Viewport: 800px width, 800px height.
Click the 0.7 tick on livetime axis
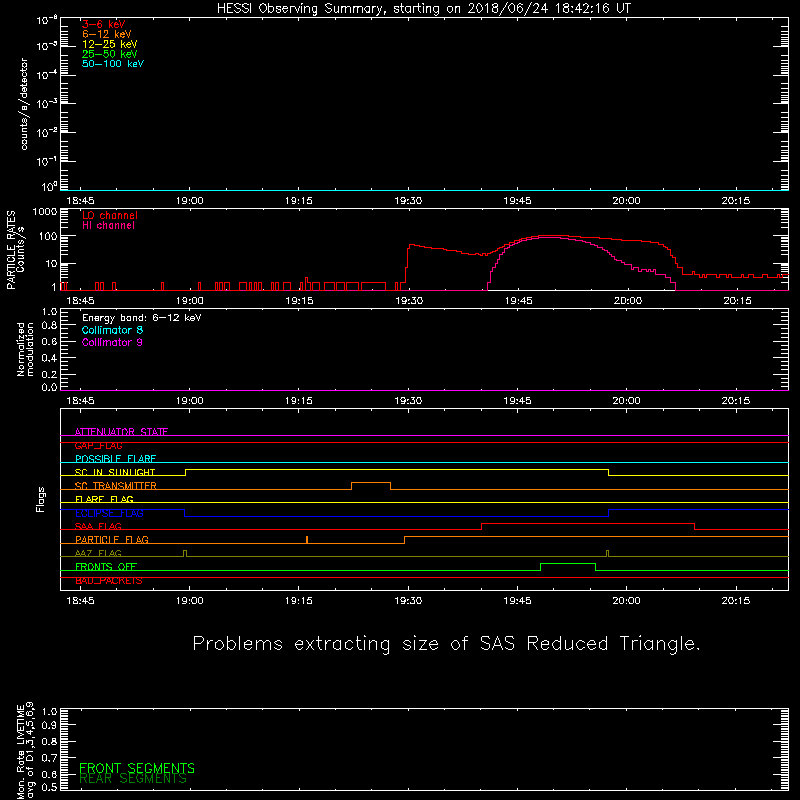click(x=49, y=758)
